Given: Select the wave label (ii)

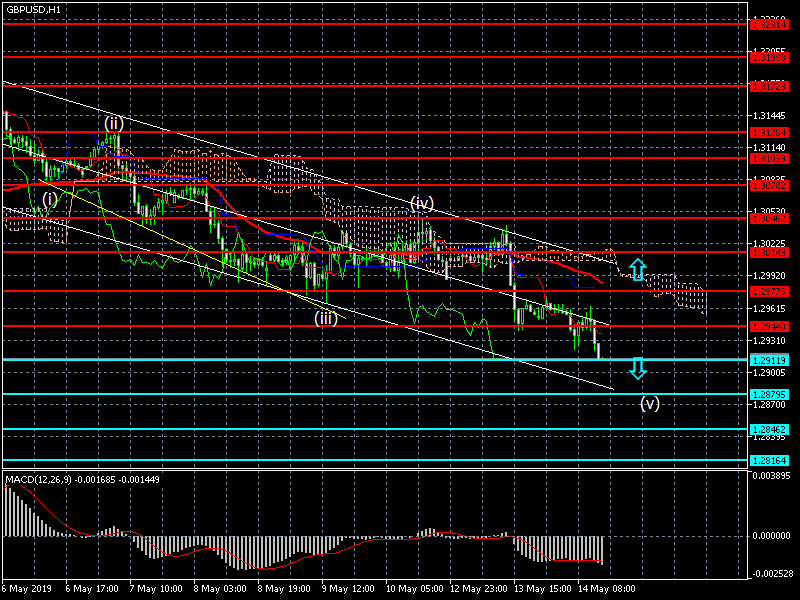Looking at the screenshot, I should click(x=114, y=123).
